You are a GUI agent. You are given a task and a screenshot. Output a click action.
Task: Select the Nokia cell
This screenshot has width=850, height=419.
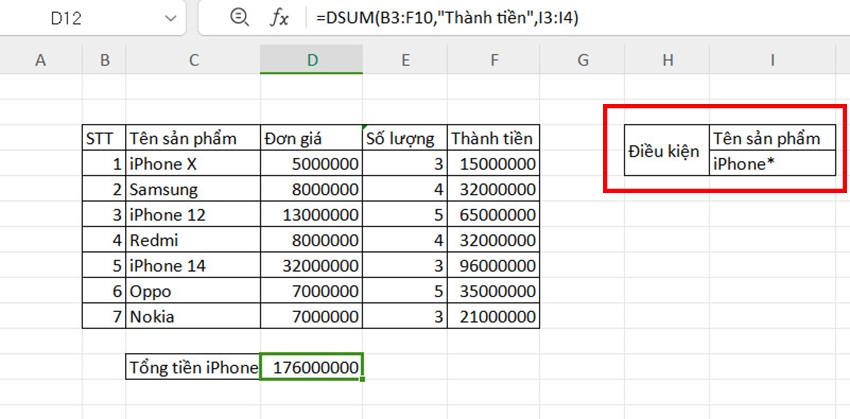point(193,316)
